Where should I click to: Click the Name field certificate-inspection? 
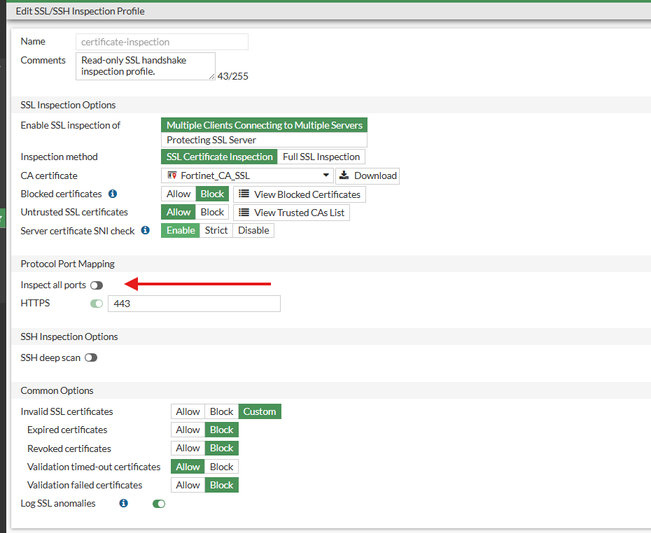point(162,42)
